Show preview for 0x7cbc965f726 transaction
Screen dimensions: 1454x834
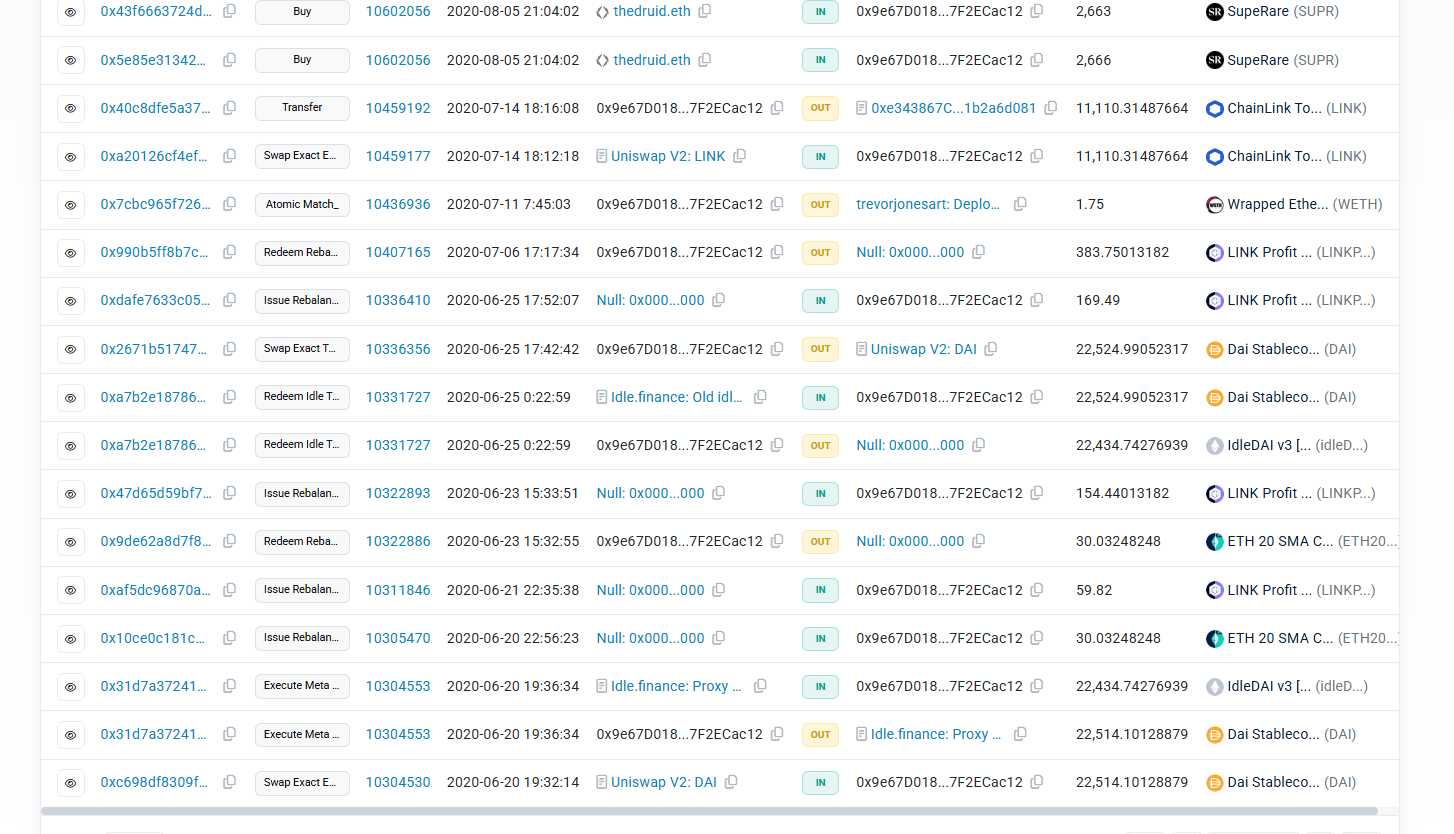click(x=71, y=205)
